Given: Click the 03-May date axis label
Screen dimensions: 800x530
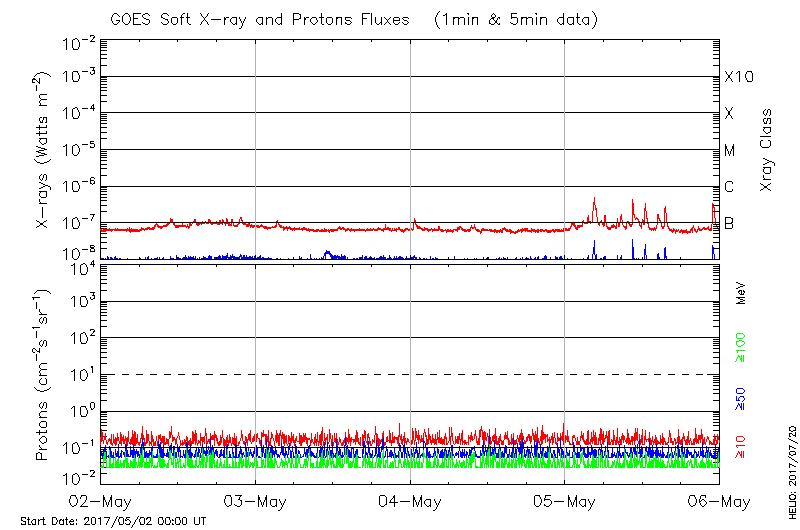Looking at the screenshot, I should [x=256, y=500].
